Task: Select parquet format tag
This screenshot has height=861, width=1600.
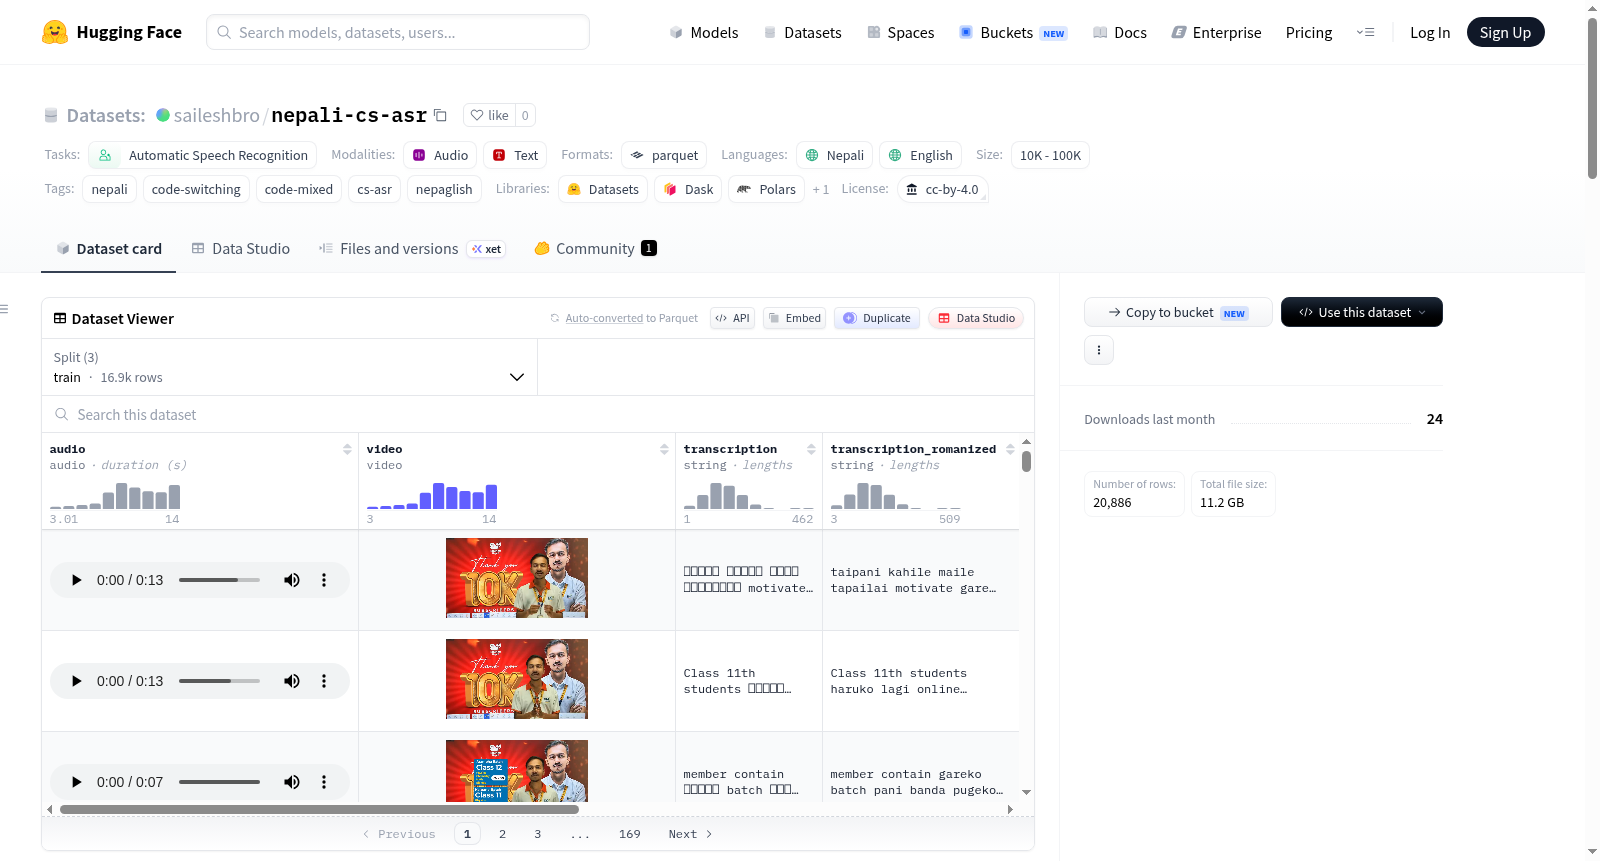Action: 664,155
